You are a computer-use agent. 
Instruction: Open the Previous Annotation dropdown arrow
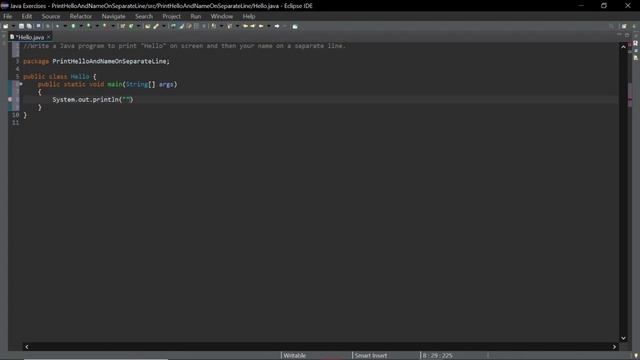click(237, 26)
